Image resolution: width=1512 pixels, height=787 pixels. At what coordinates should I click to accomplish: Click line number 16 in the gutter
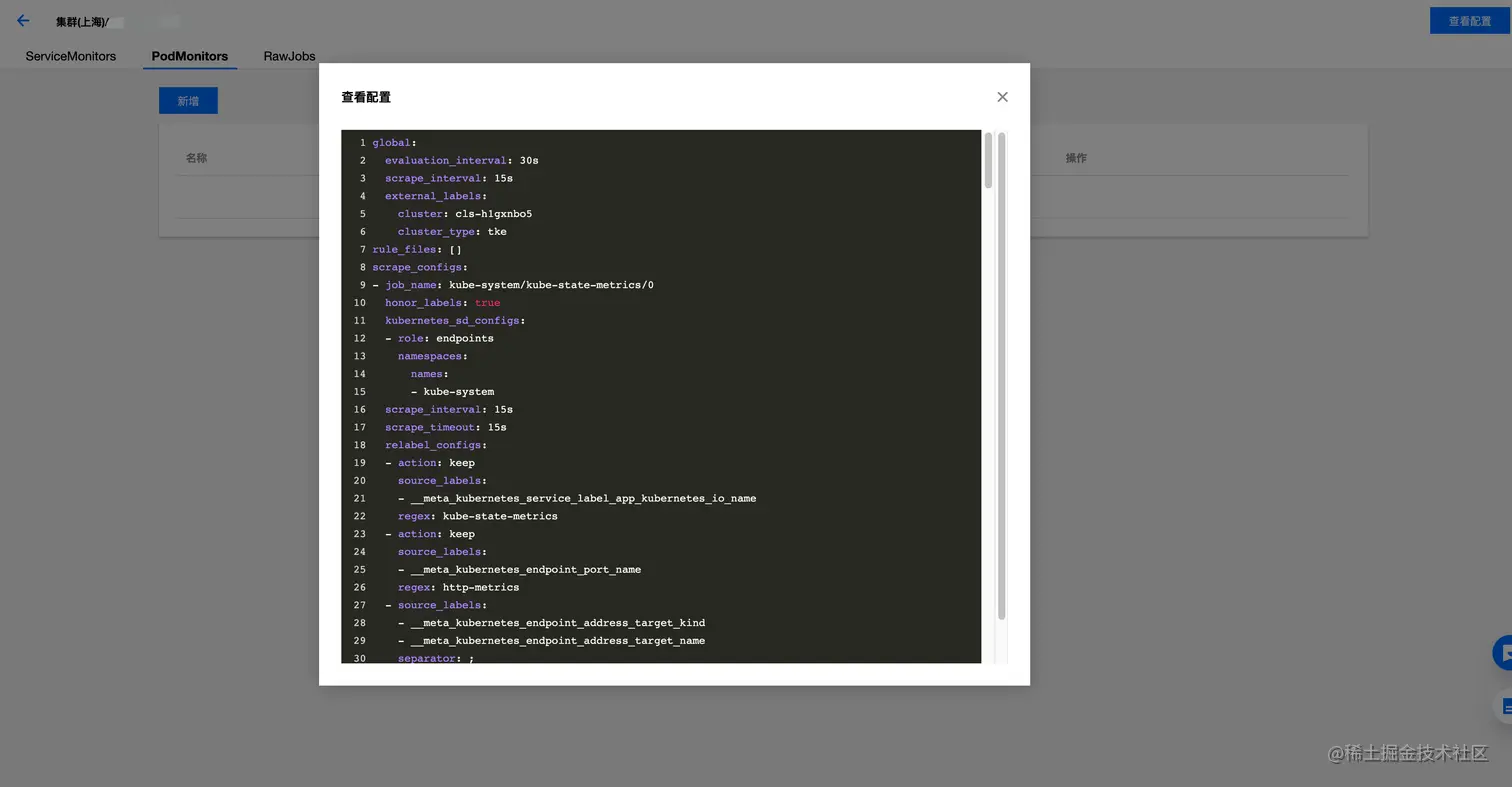click(360, 409)
